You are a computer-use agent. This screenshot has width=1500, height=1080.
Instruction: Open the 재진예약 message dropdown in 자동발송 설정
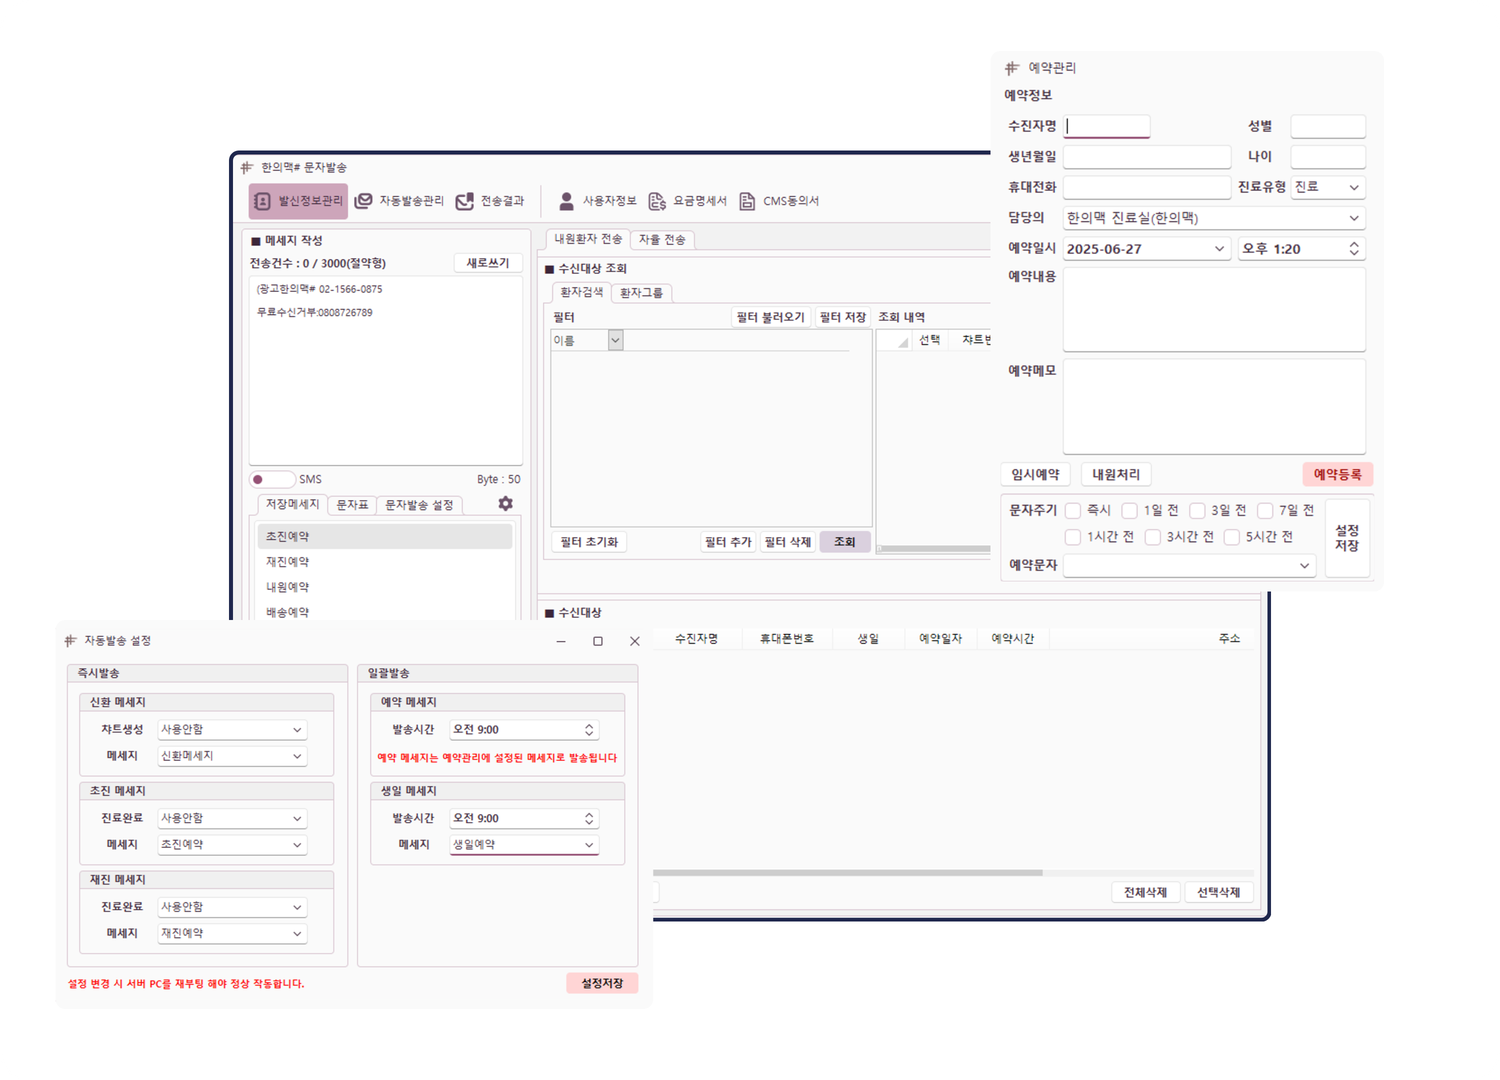click(231, 933)
